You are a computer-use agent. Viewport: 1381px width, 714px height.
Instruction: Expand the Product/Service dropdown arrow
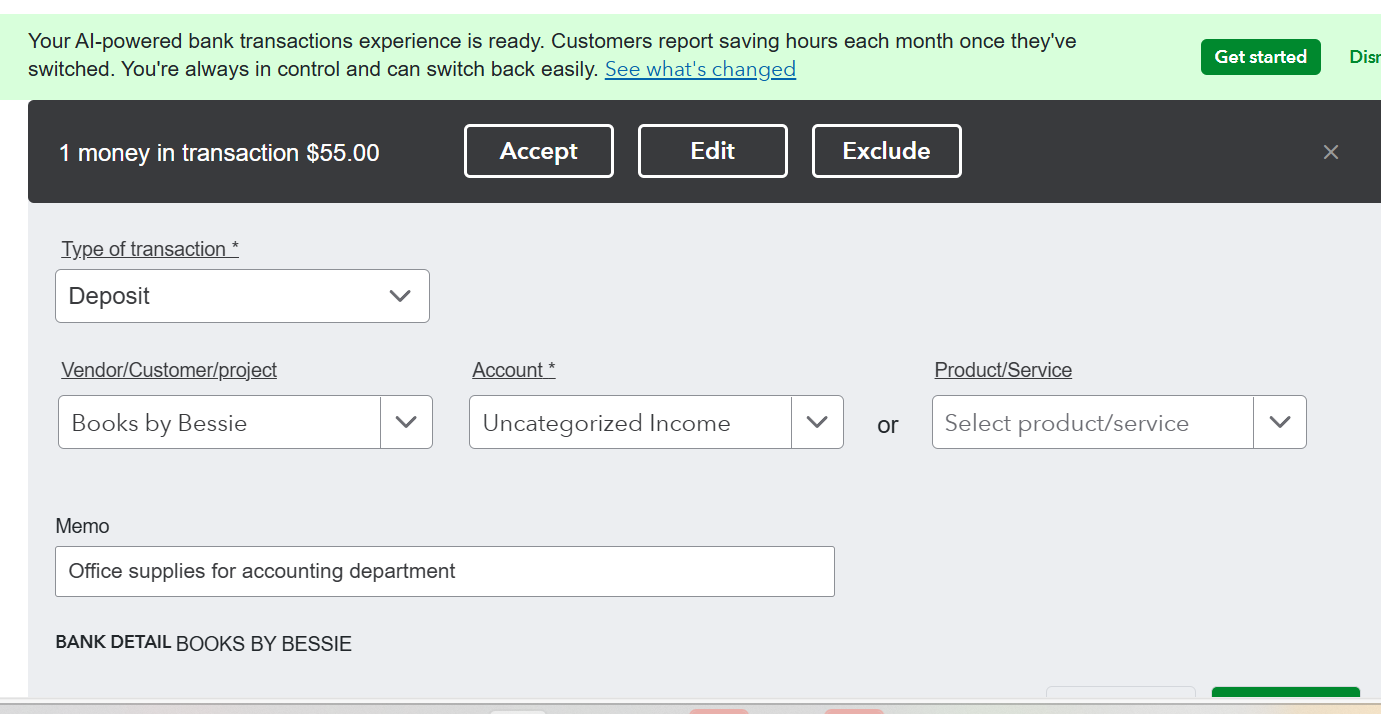pyautogui.click(x=1279, y=422)
